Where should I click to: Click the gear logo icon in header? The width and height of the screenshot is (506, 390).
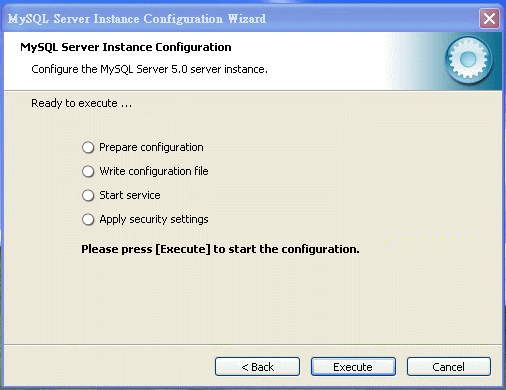pos(468,60)
